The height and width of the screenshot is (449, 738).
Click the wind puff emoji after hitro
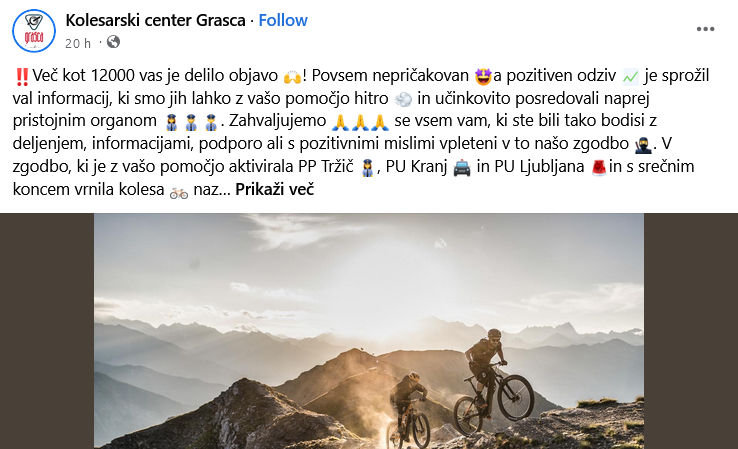tap(402, 99)
